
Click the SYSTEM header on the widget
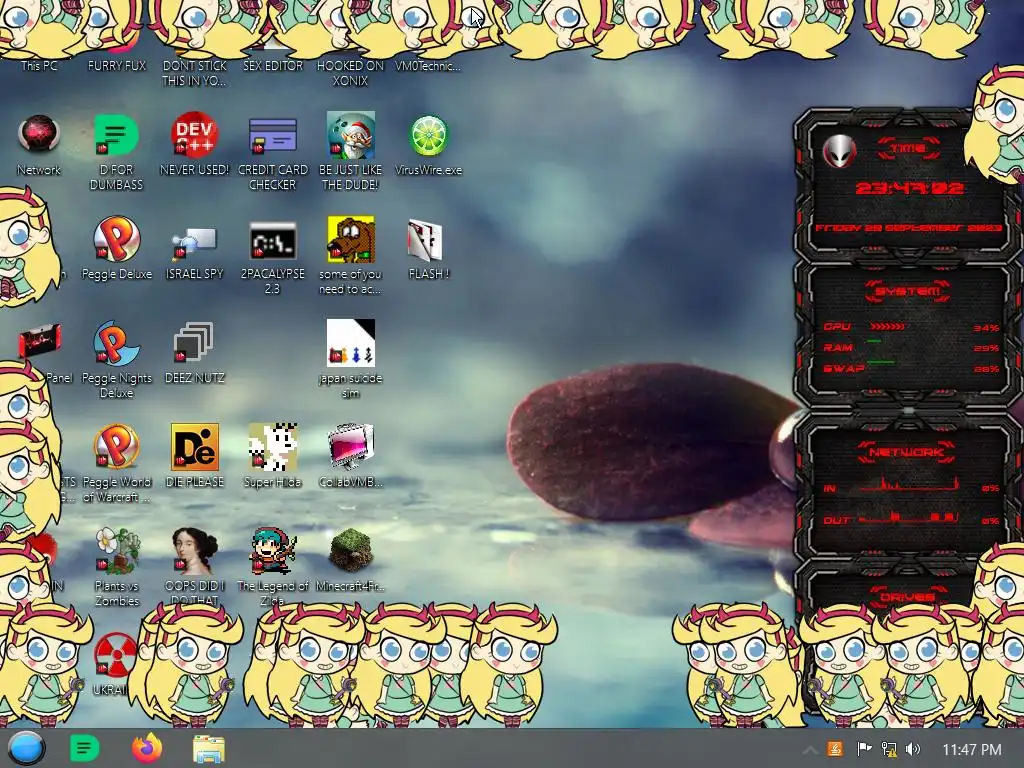click(908, 291)
